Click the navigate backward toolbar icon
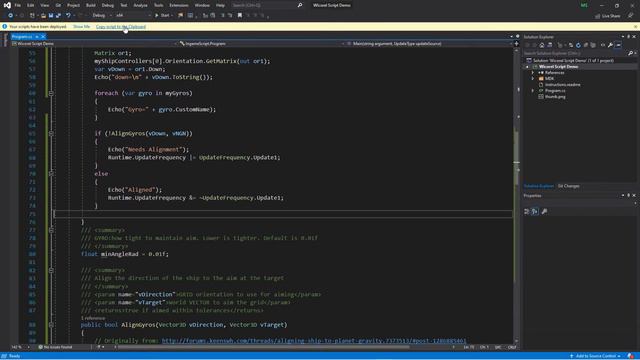This screenshot has height=360, width=640. 11,16
